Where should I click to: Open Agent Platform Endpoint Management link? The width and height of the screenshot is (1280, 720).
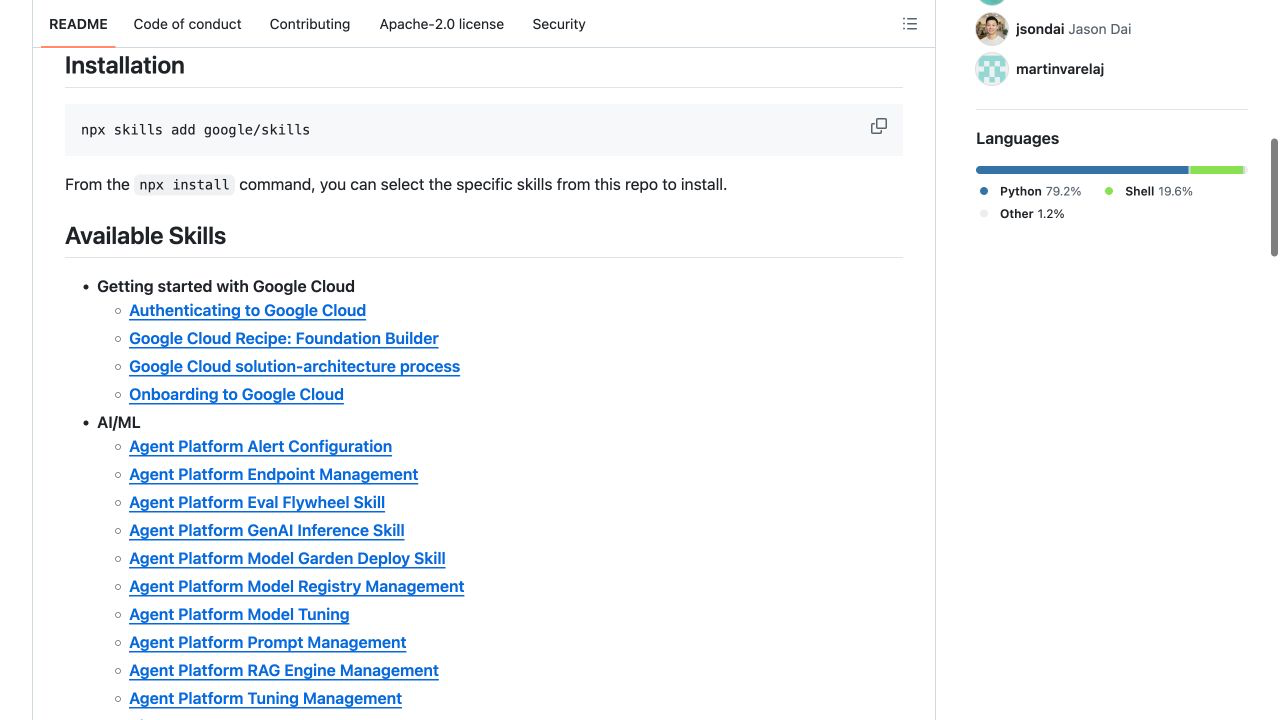(273, 474)
